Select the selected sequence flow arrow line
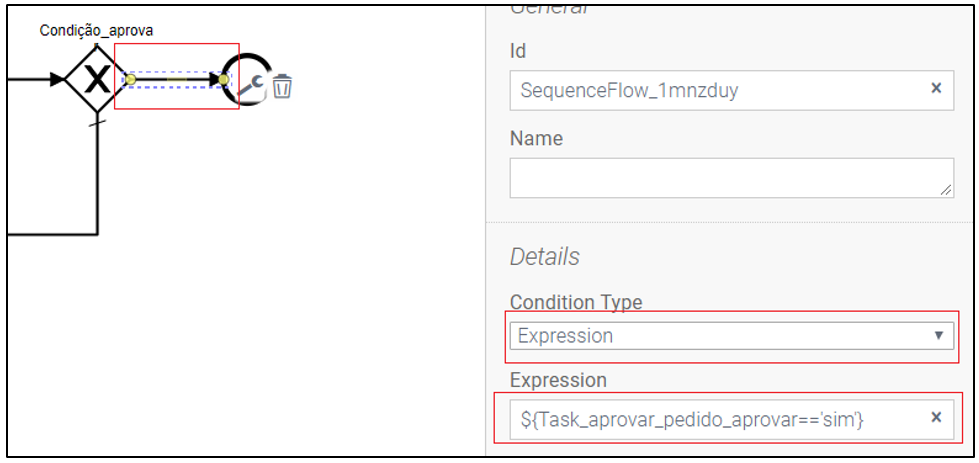 click(x=177, y=79)
